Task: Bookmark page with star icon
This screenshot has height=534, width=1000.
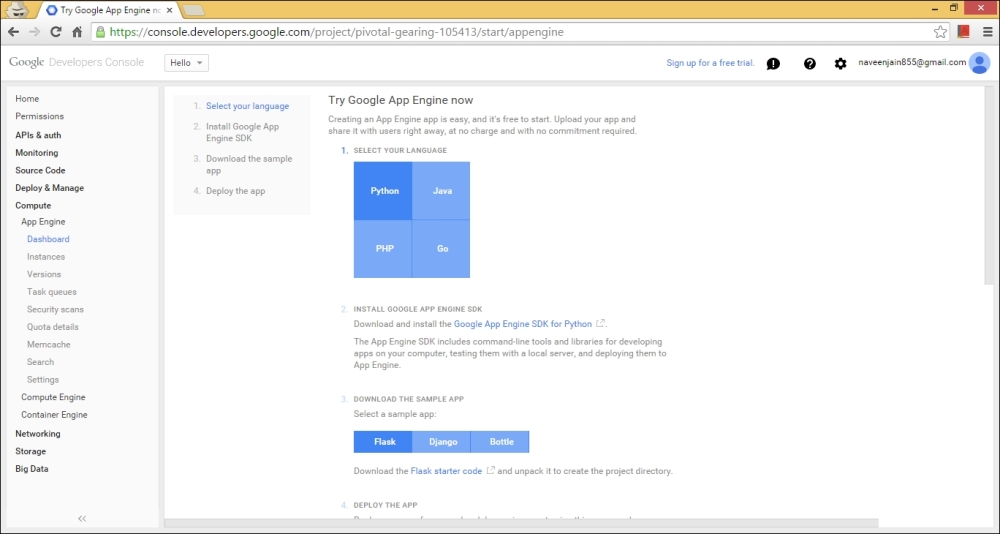Action: (940, 32)
